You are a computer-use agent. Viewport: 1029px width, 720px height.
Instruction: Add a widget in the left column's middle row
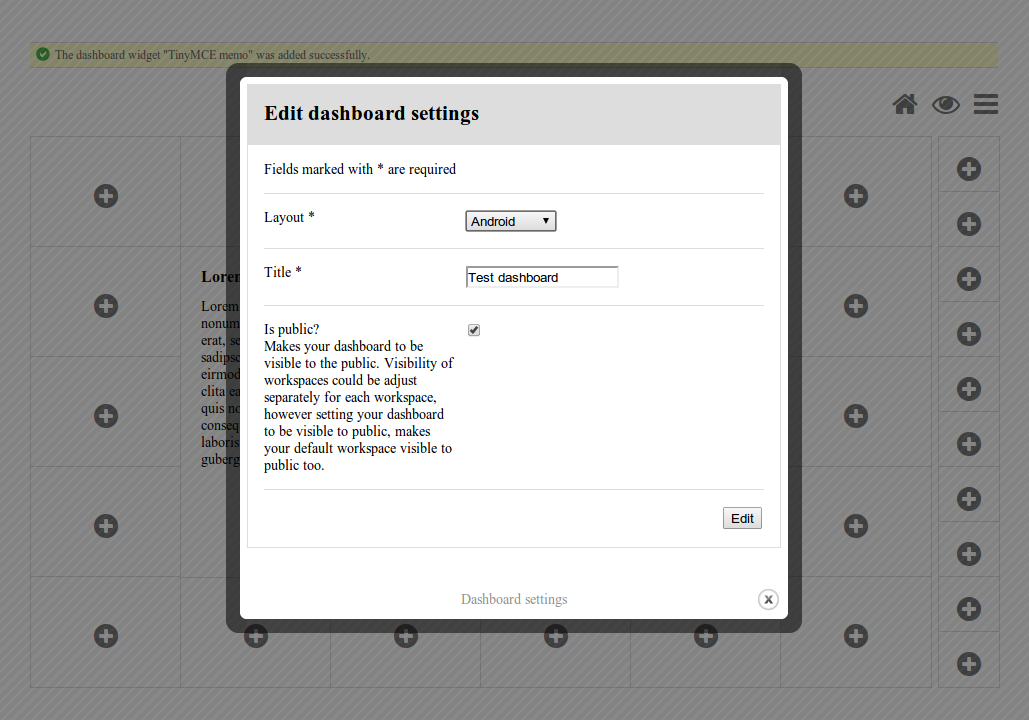click(106, 416)
